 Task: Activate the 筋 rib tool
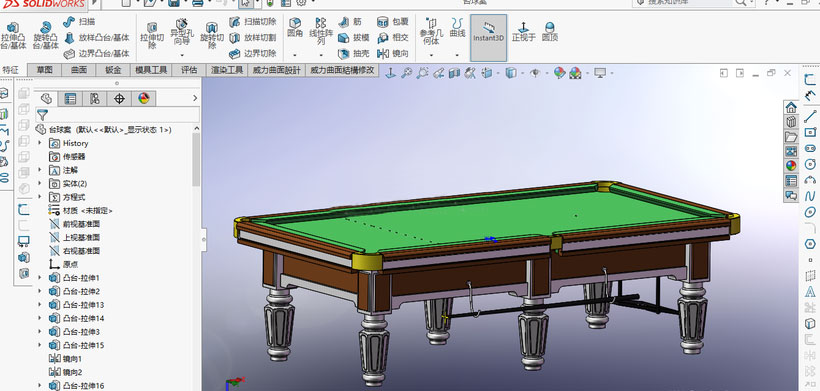(x=350, y=22)
